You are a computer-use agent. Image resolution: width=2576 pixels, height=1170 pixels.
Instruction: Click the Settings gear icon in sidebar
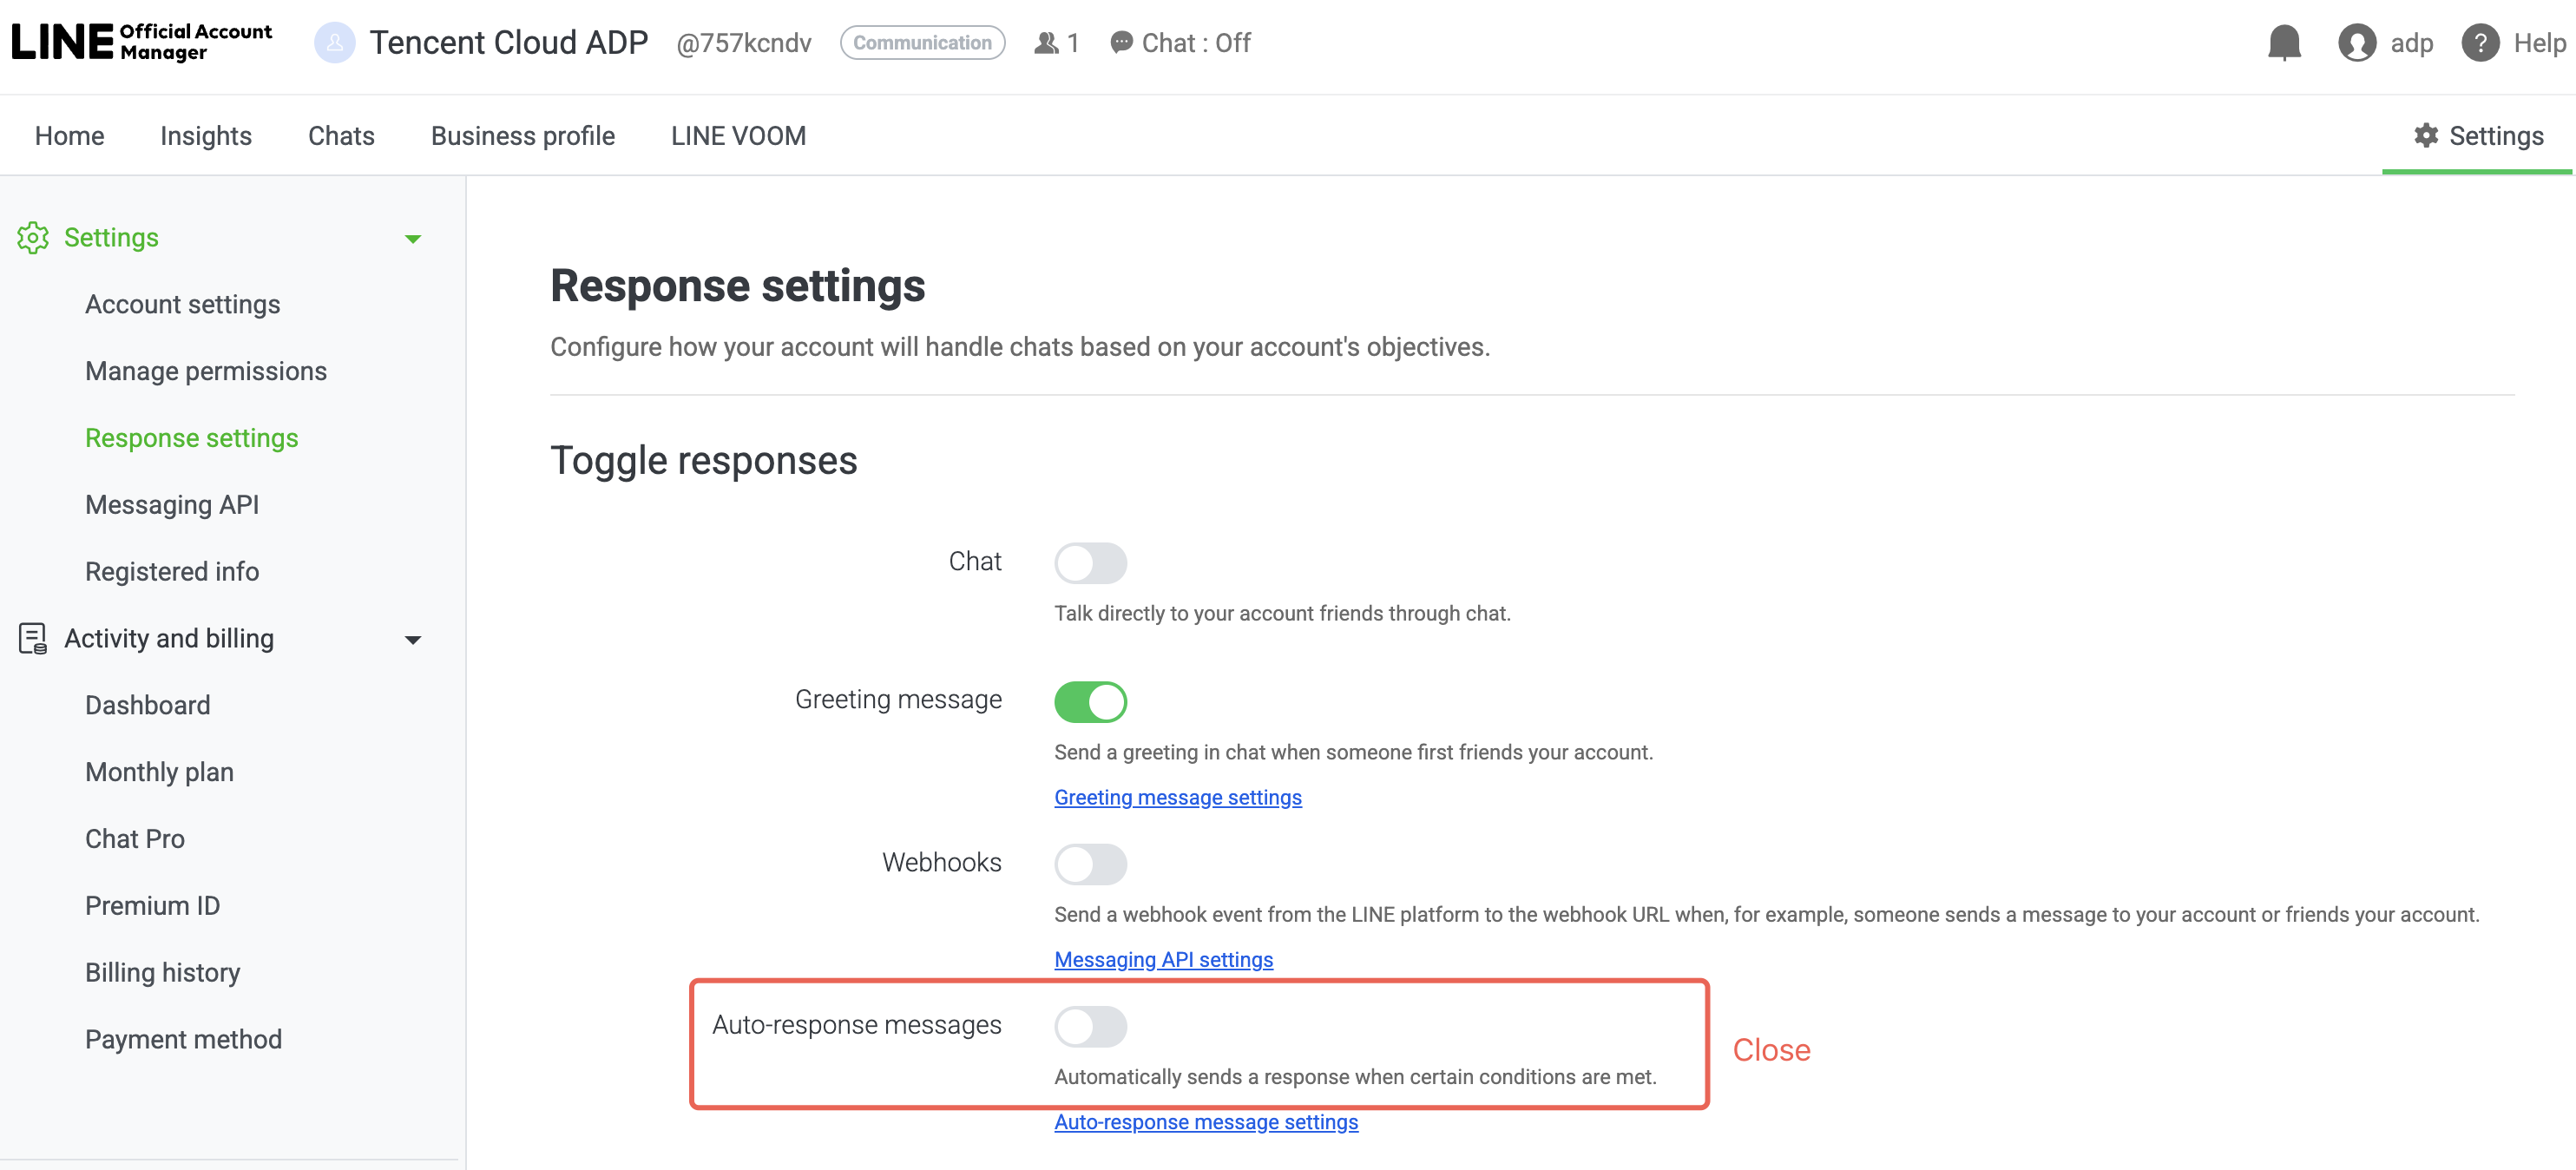click(33, 238)
